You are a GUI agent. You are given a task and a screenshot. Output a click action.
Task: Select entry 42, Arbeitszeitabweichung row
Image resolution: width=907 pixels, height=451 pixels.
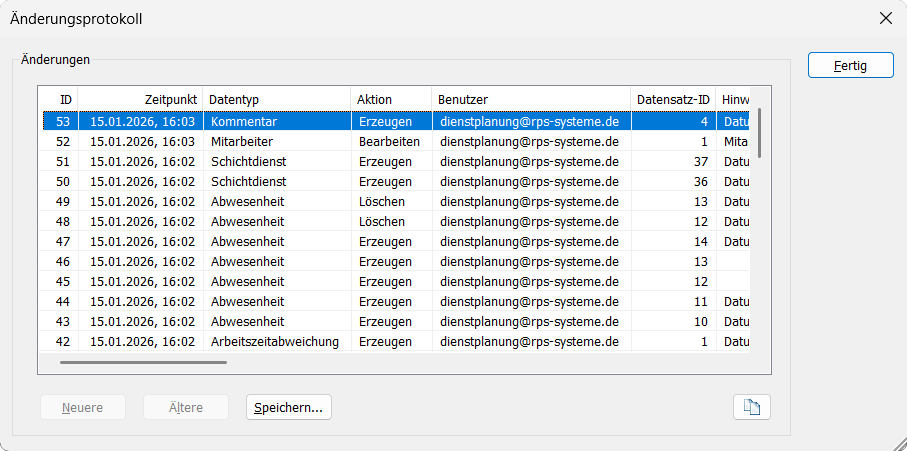[396, 342]
